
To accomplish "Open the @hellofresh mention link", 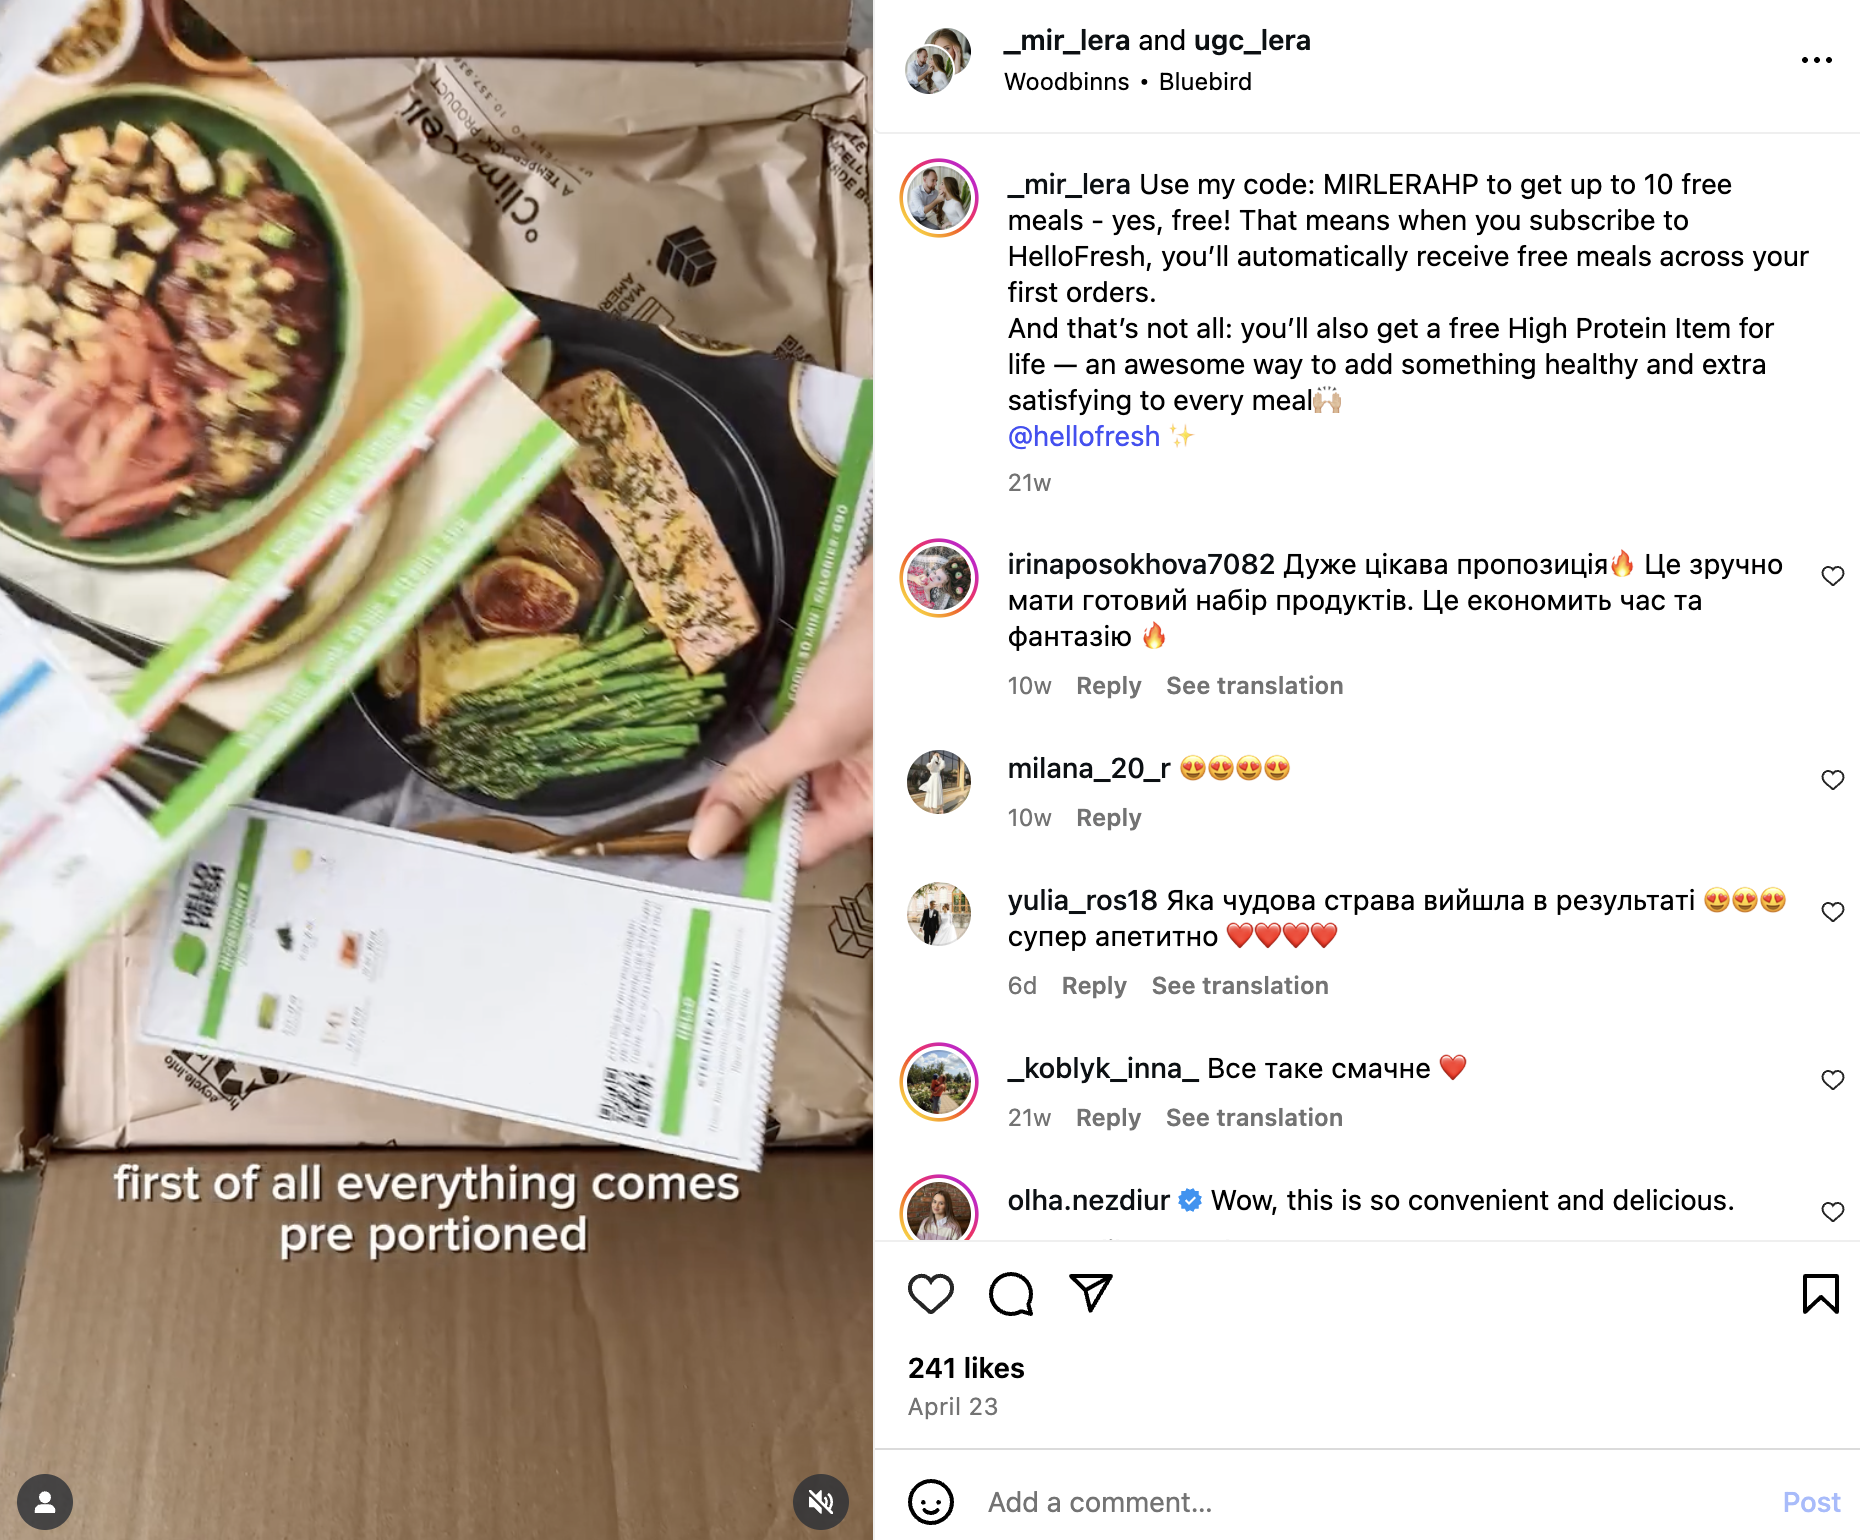I will click(x=1084, y=436).
